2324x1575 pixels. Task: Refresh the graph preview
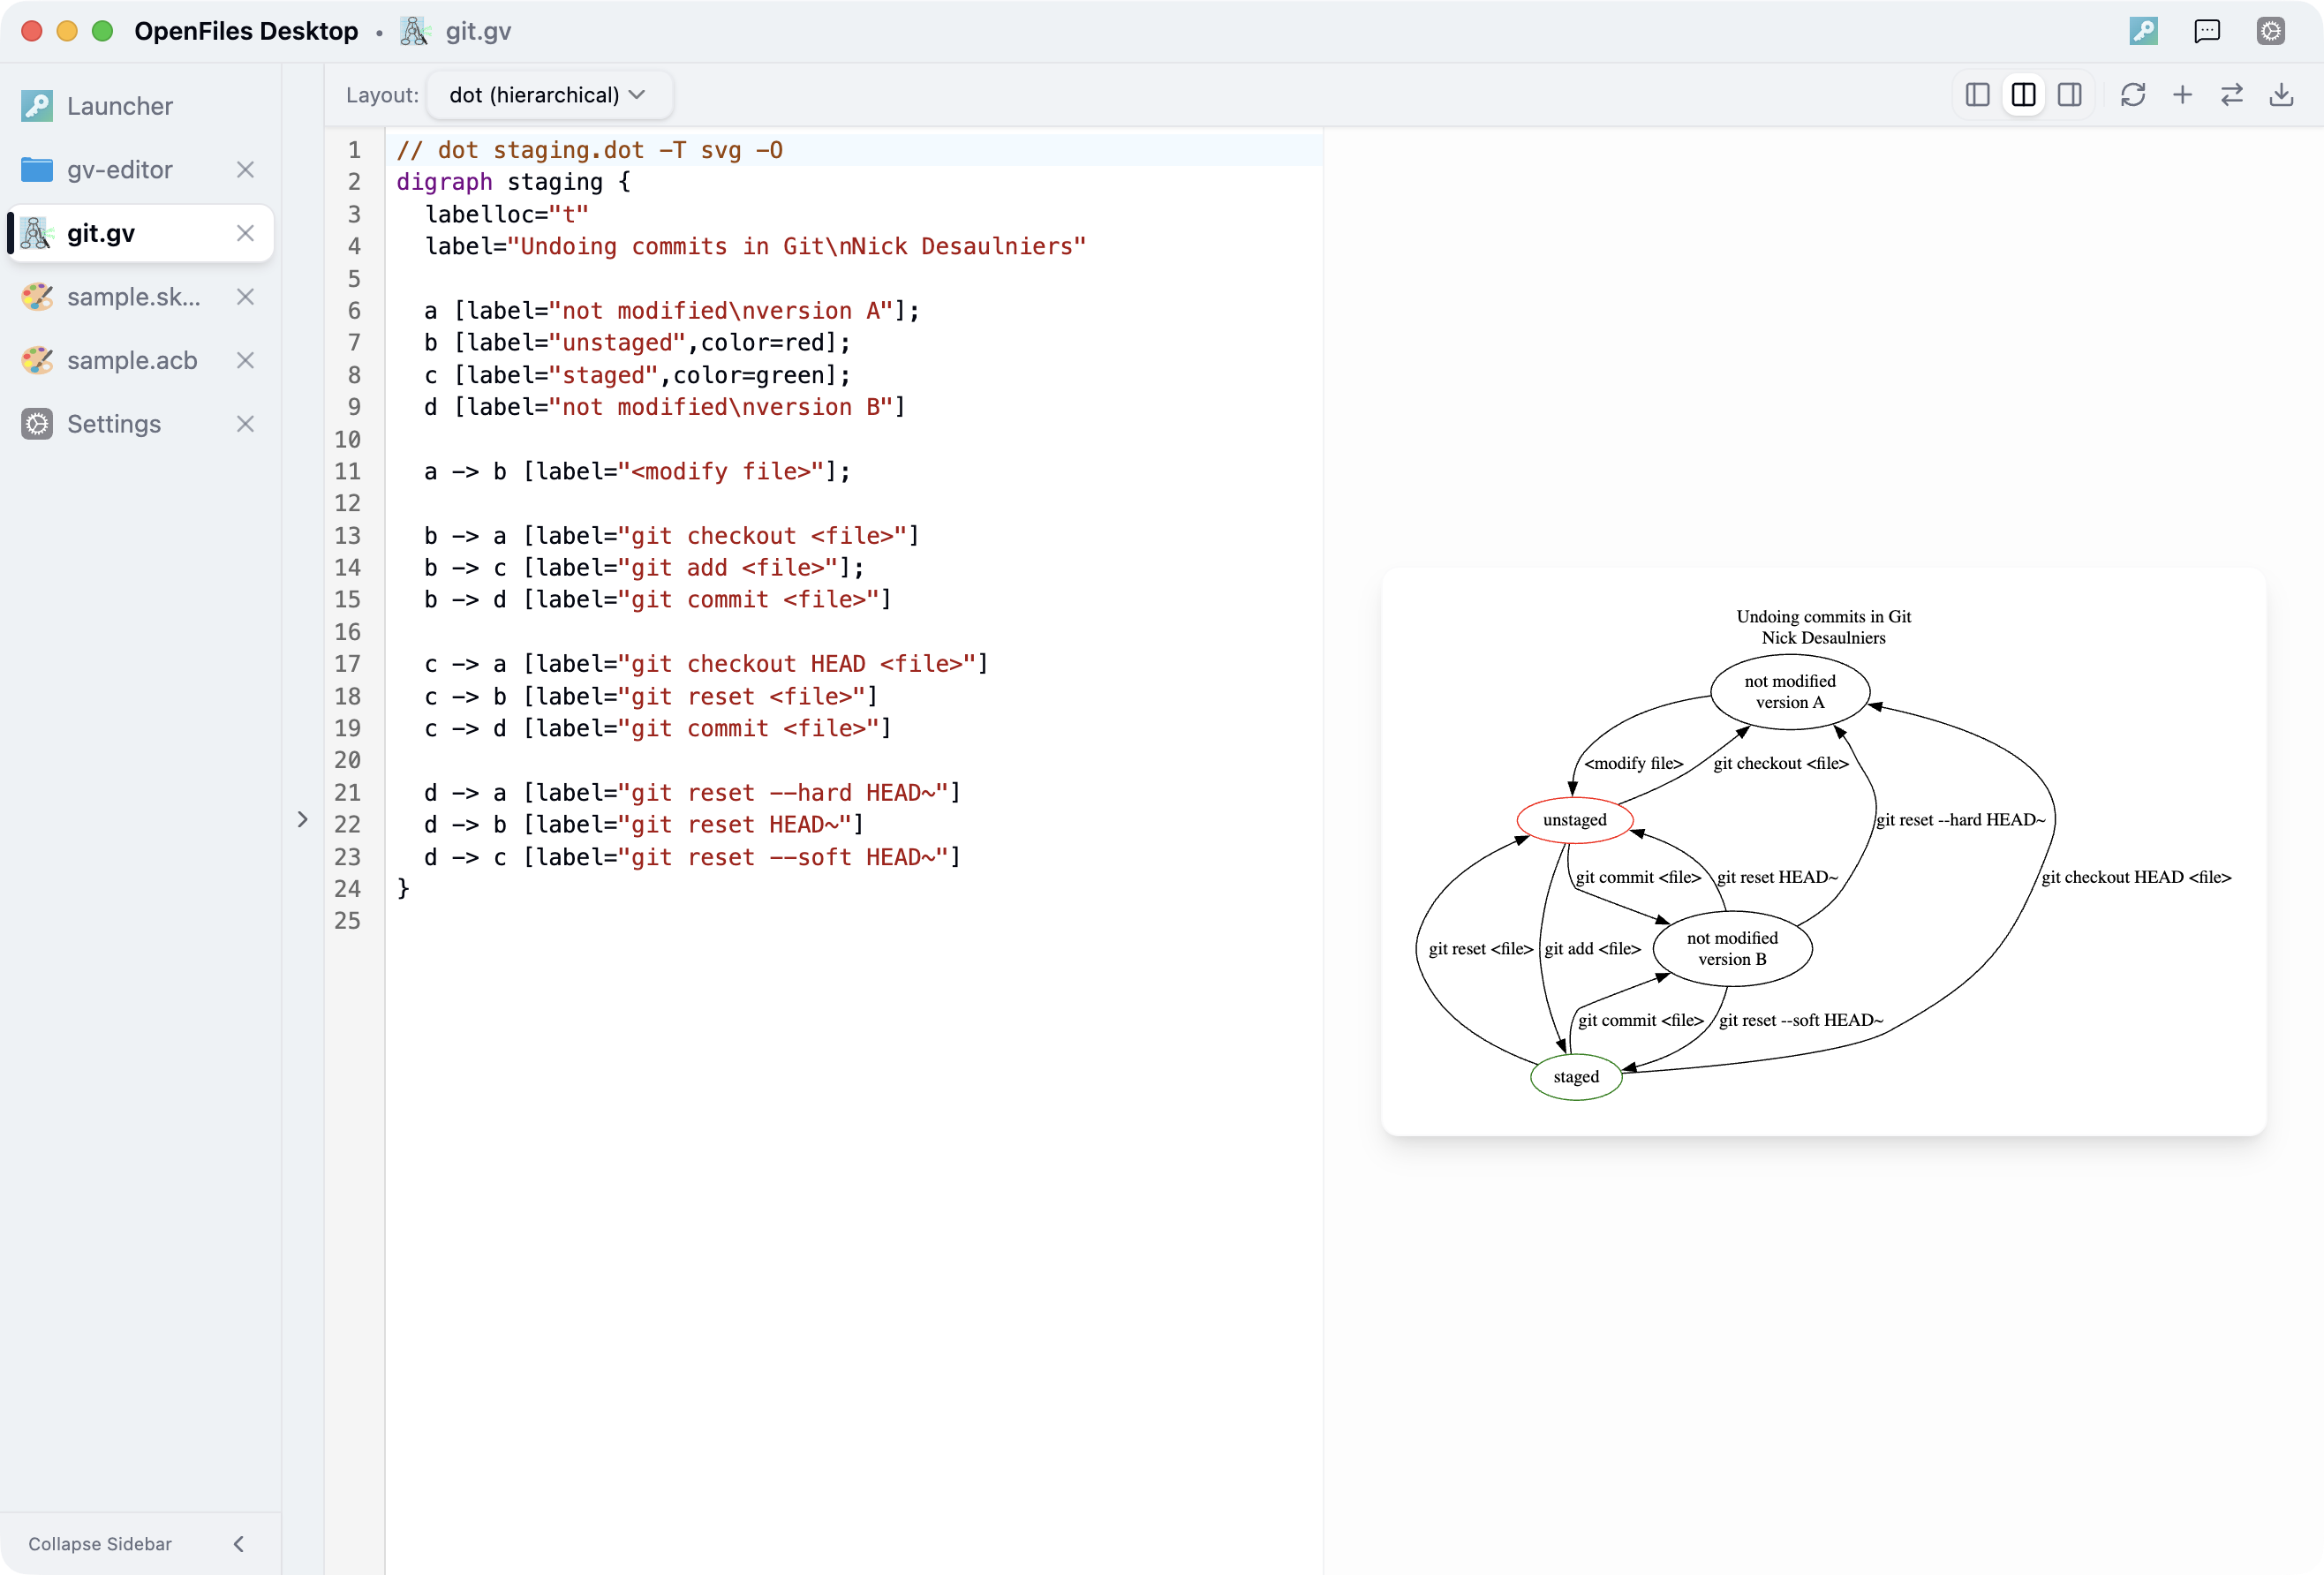(2133, 95)
